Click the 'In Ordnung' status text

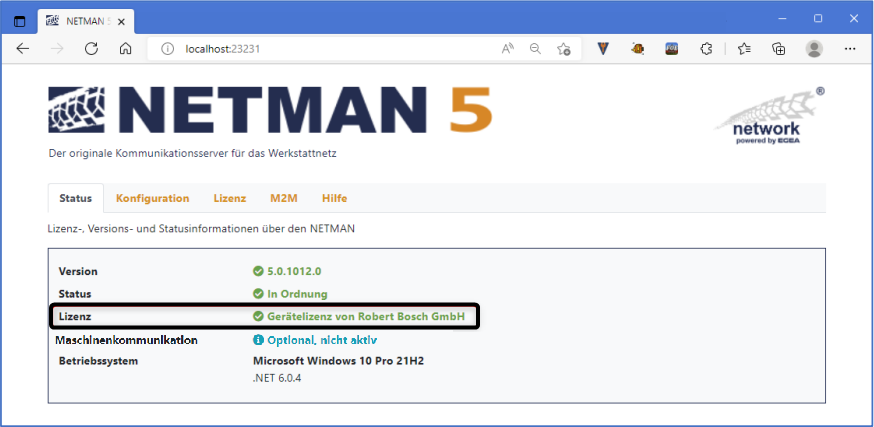point(297,294)
